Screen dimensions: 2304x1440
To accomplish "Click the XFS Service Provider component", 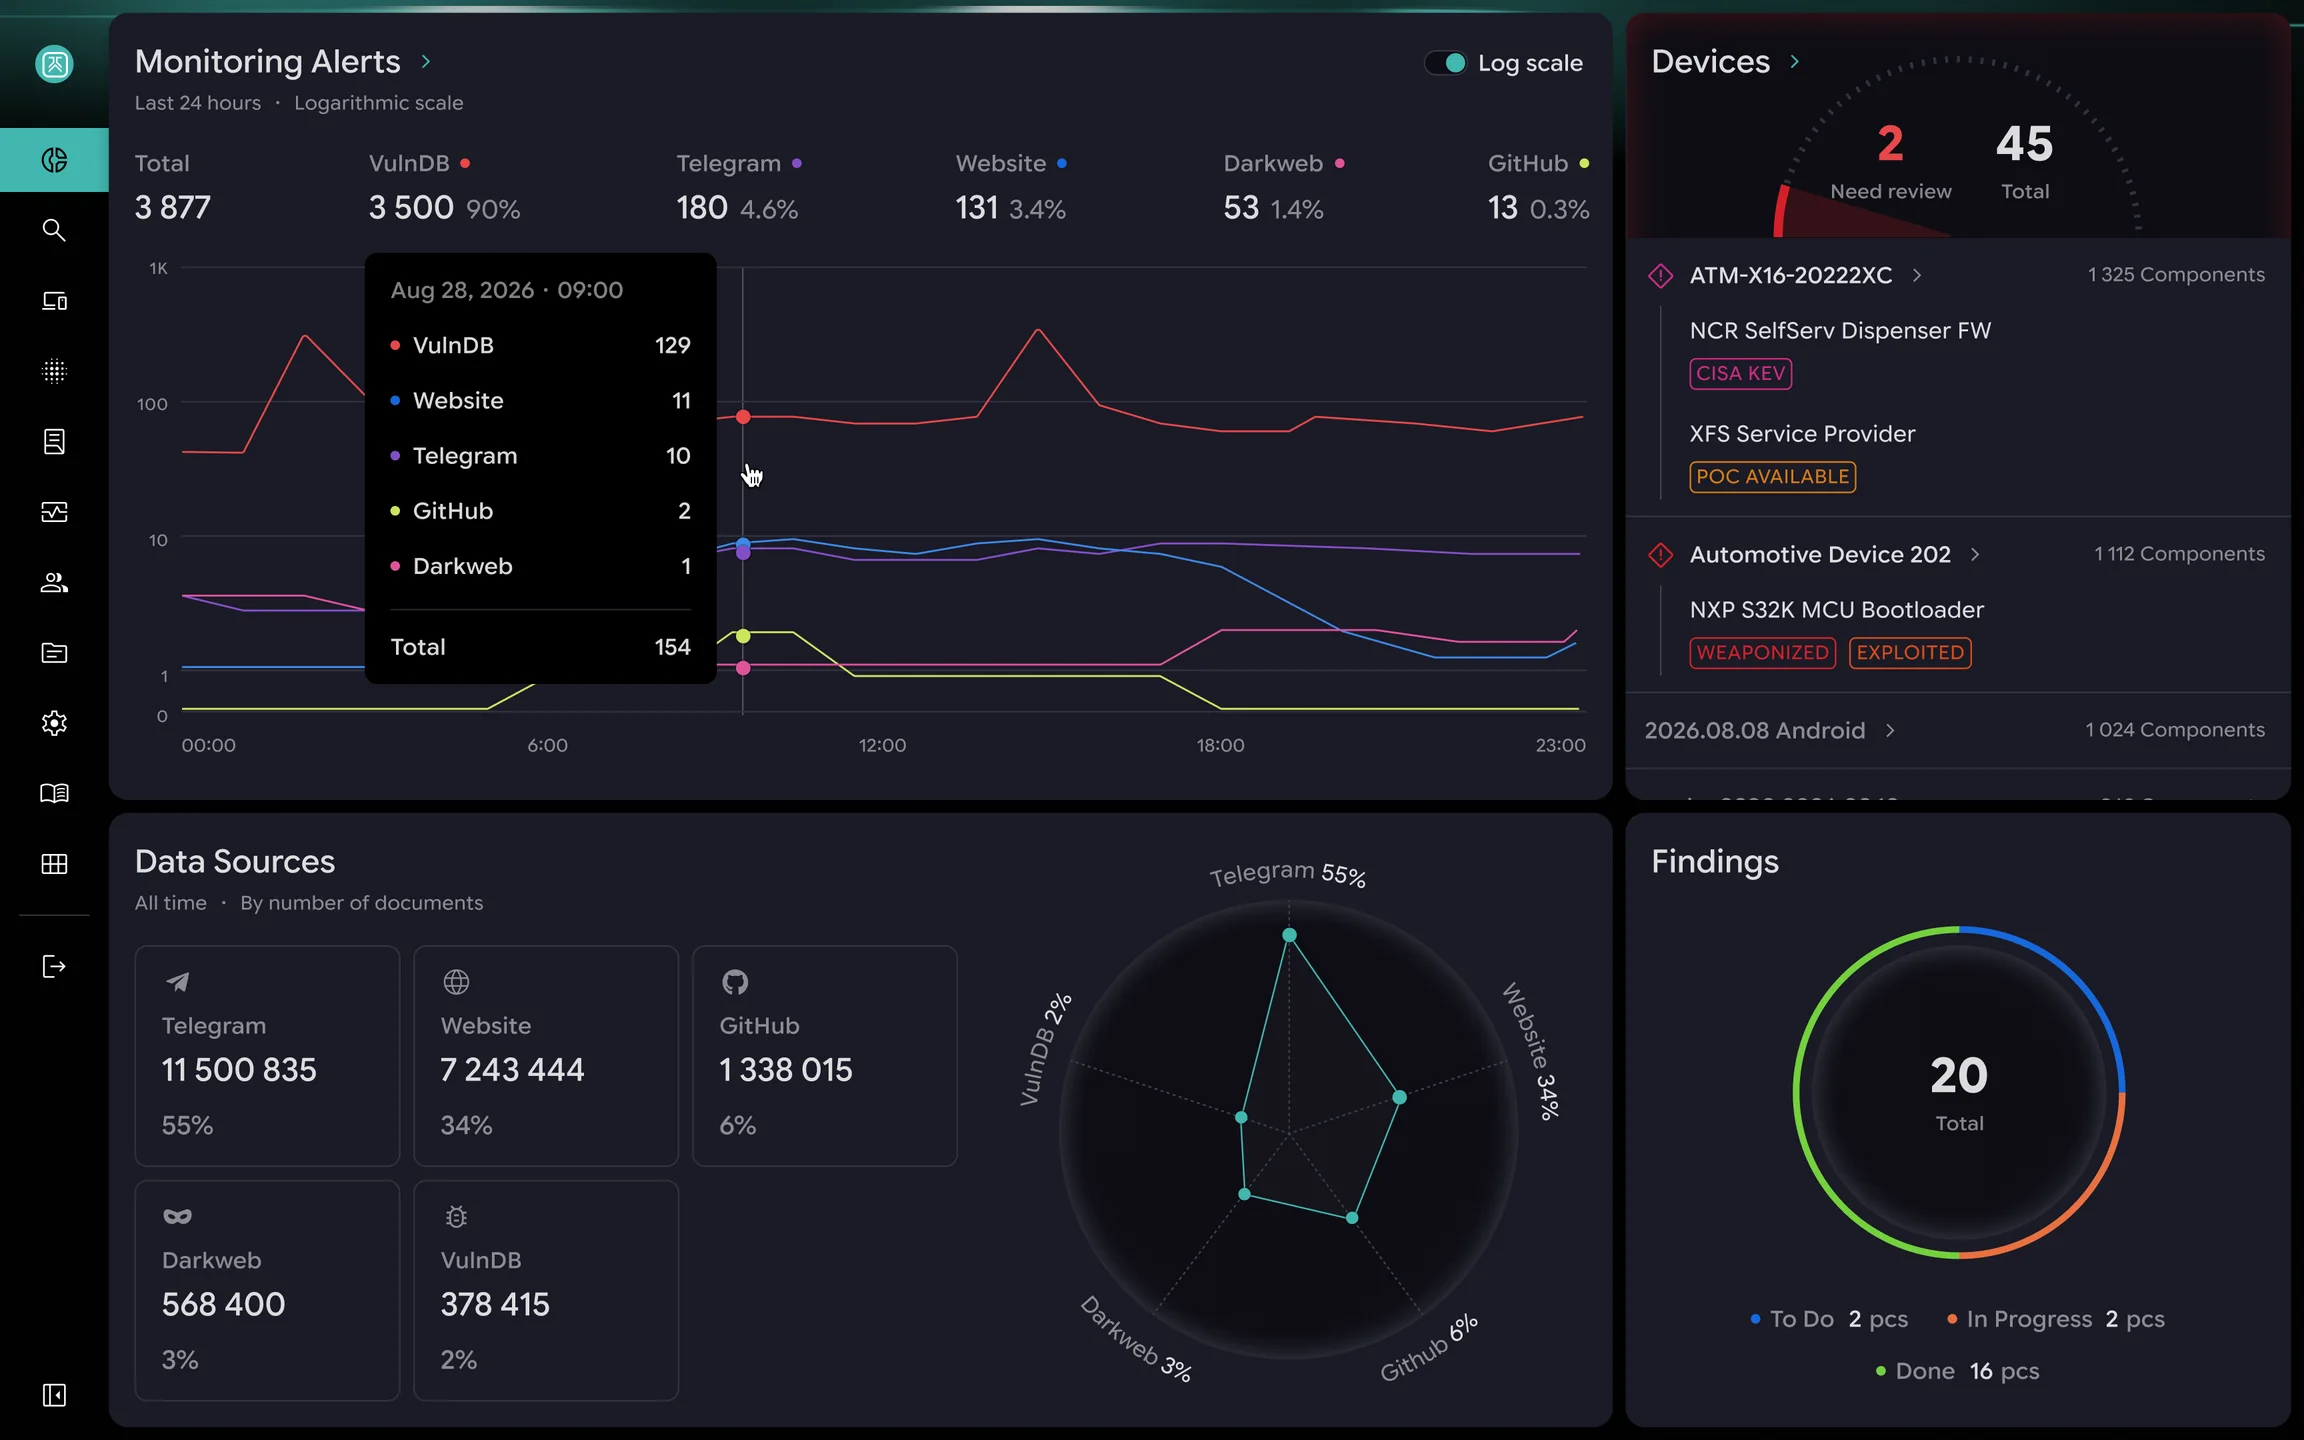I will (x=1802, y=434).
